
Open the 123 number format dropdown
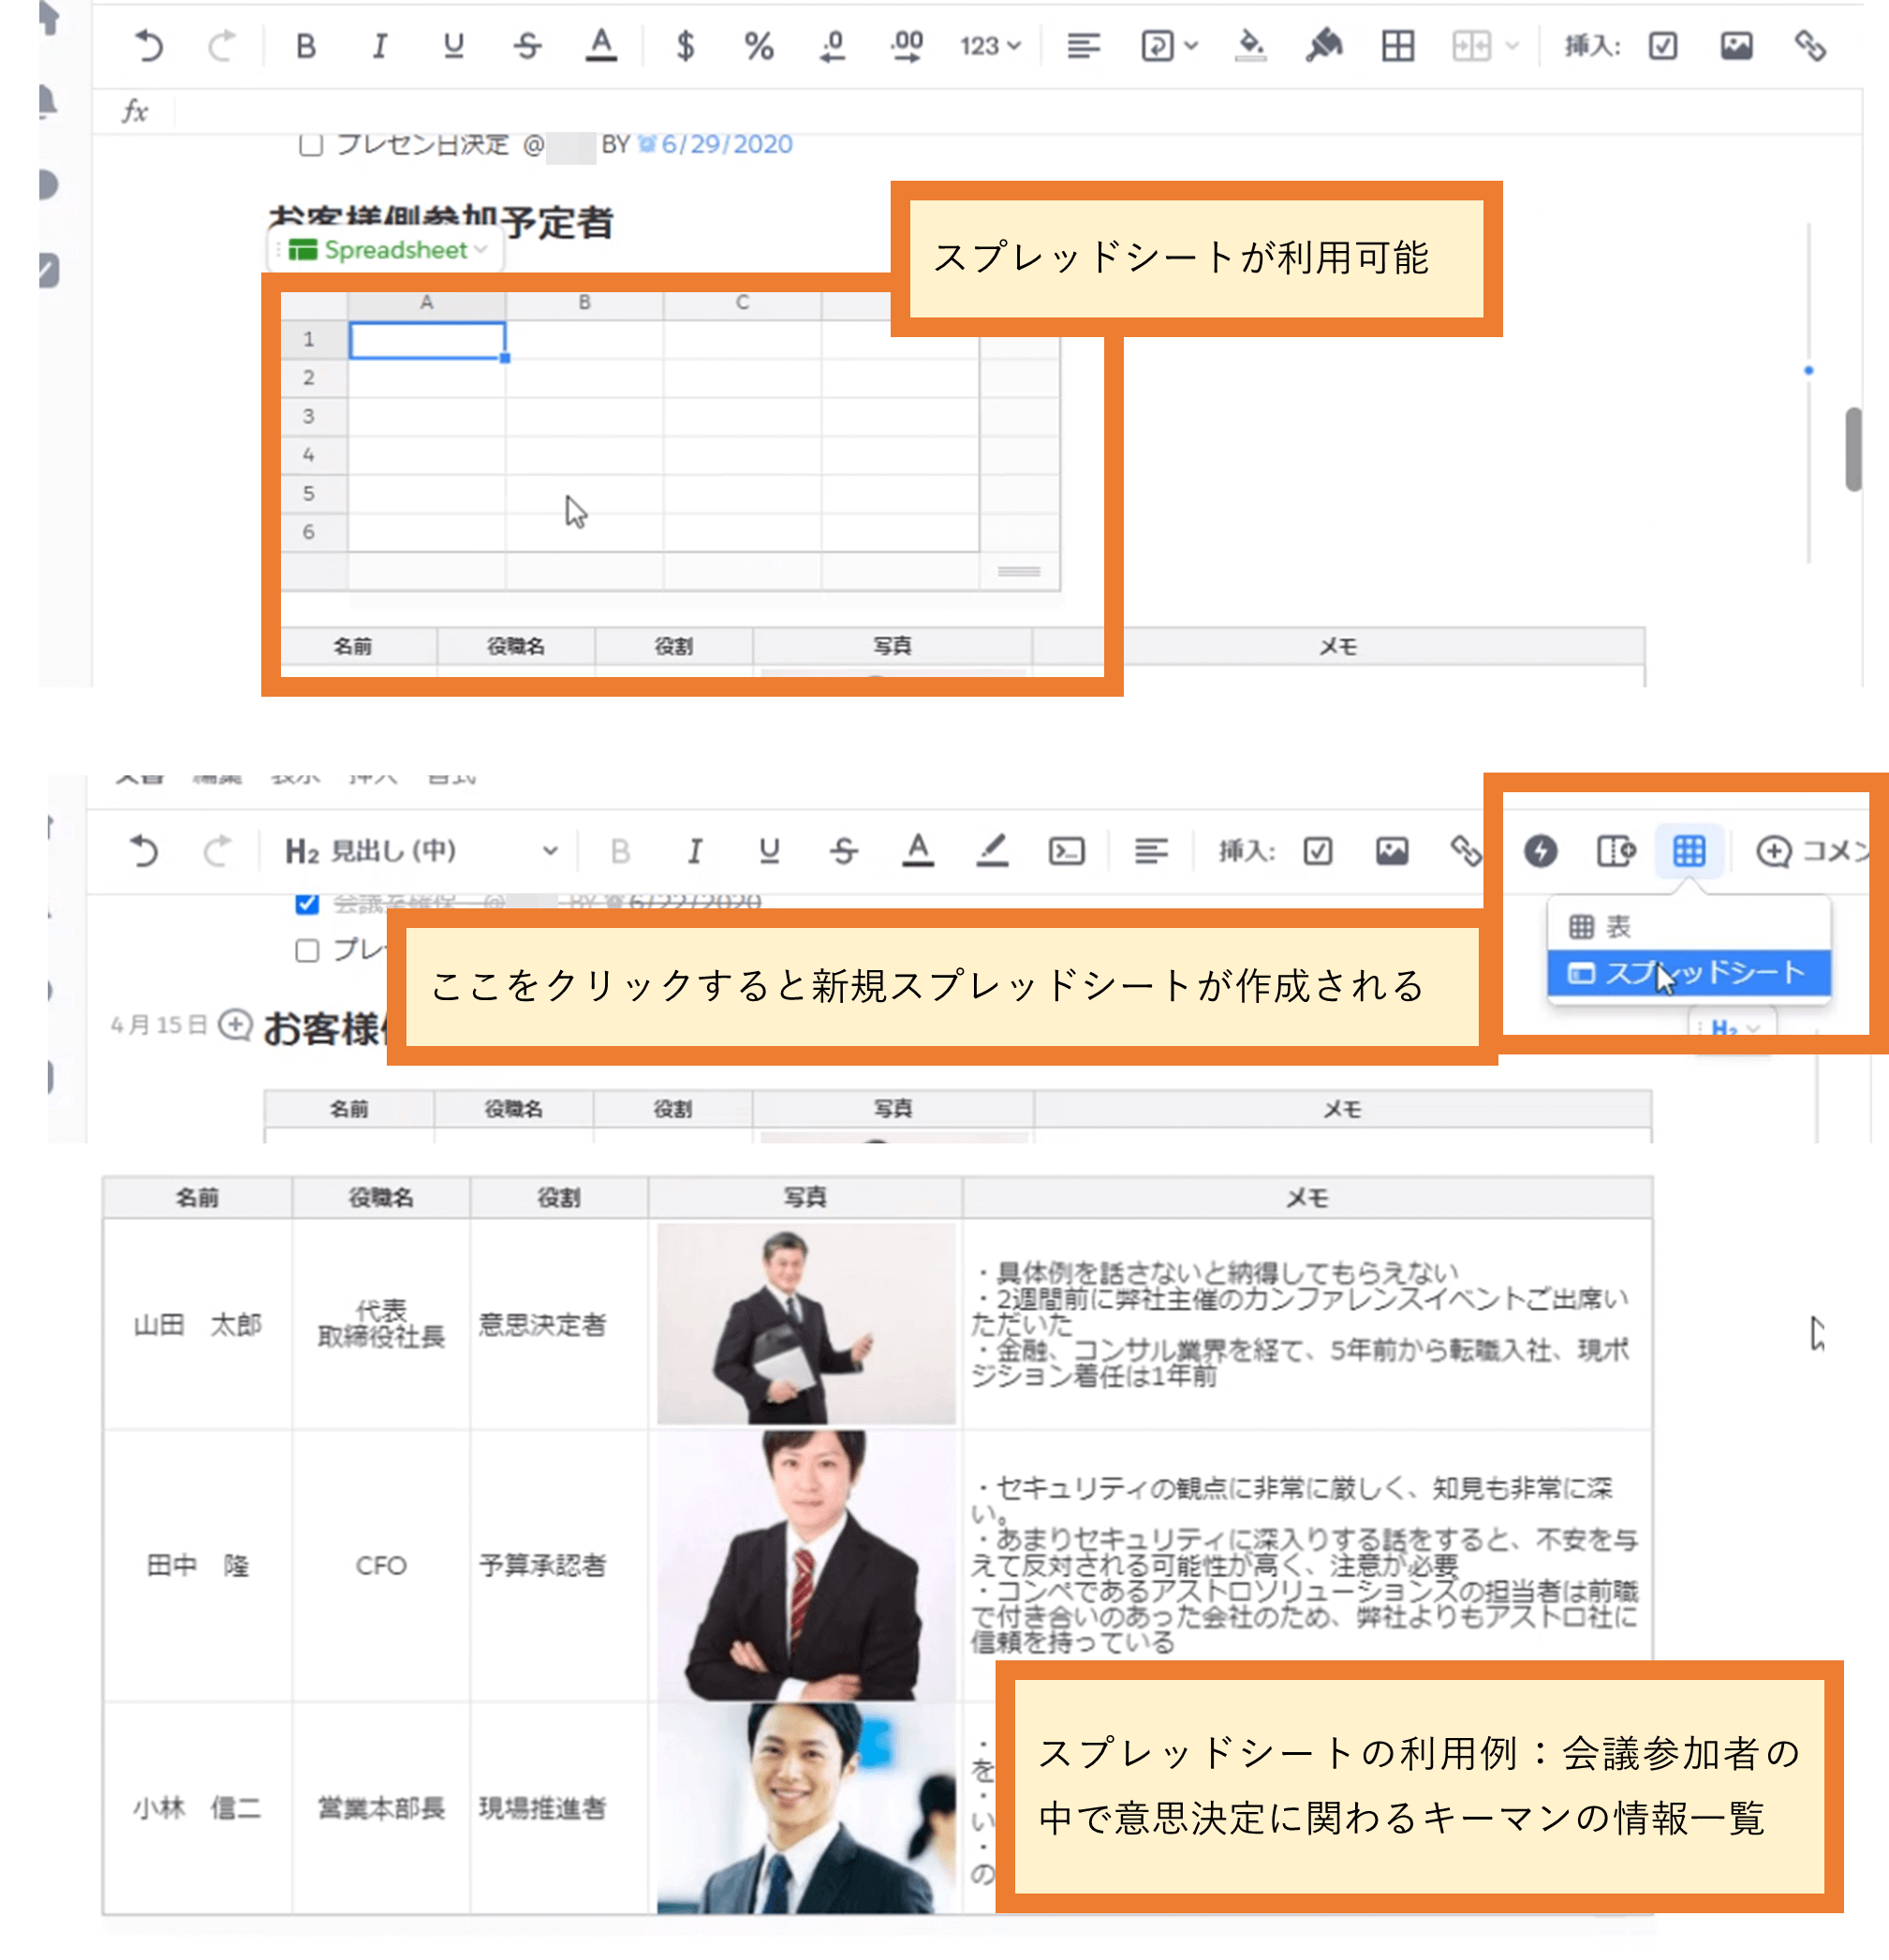point(989,46)
